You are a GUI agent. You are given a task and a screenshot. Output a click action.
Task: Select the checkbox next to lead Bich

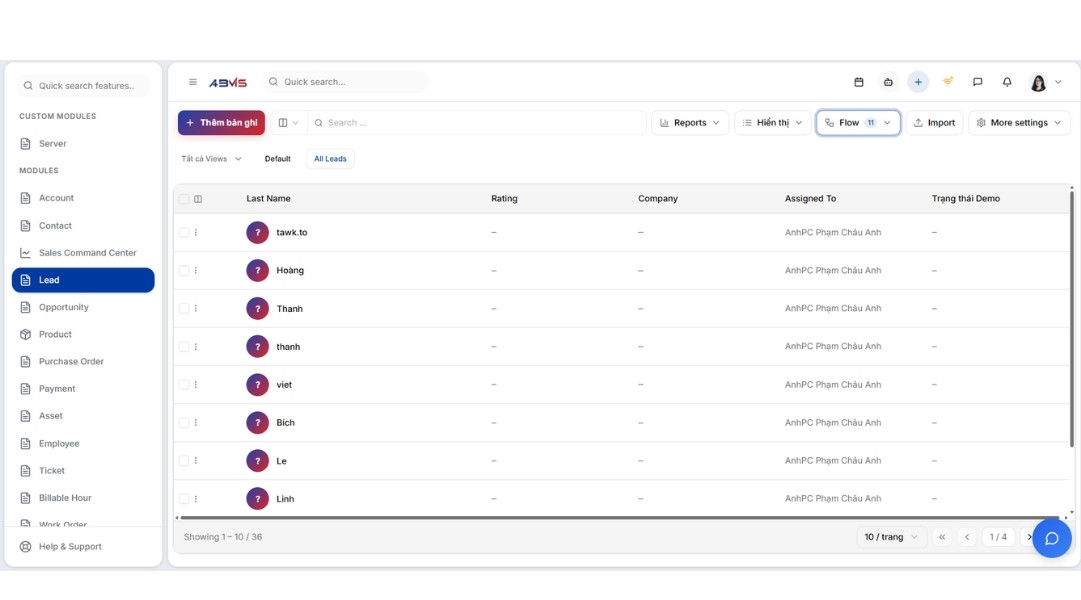[183, 422]
